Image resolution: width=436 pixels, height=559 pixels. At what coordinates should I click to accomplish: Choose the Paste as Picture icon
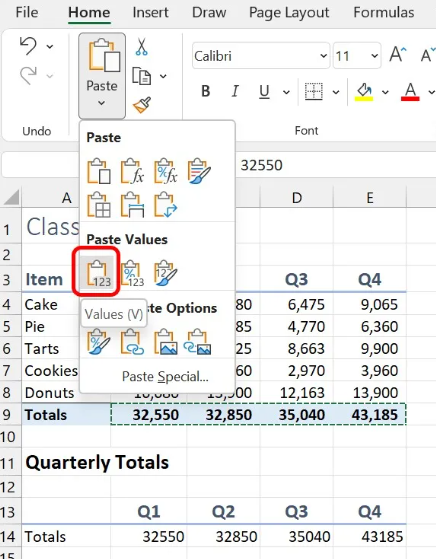165,342
